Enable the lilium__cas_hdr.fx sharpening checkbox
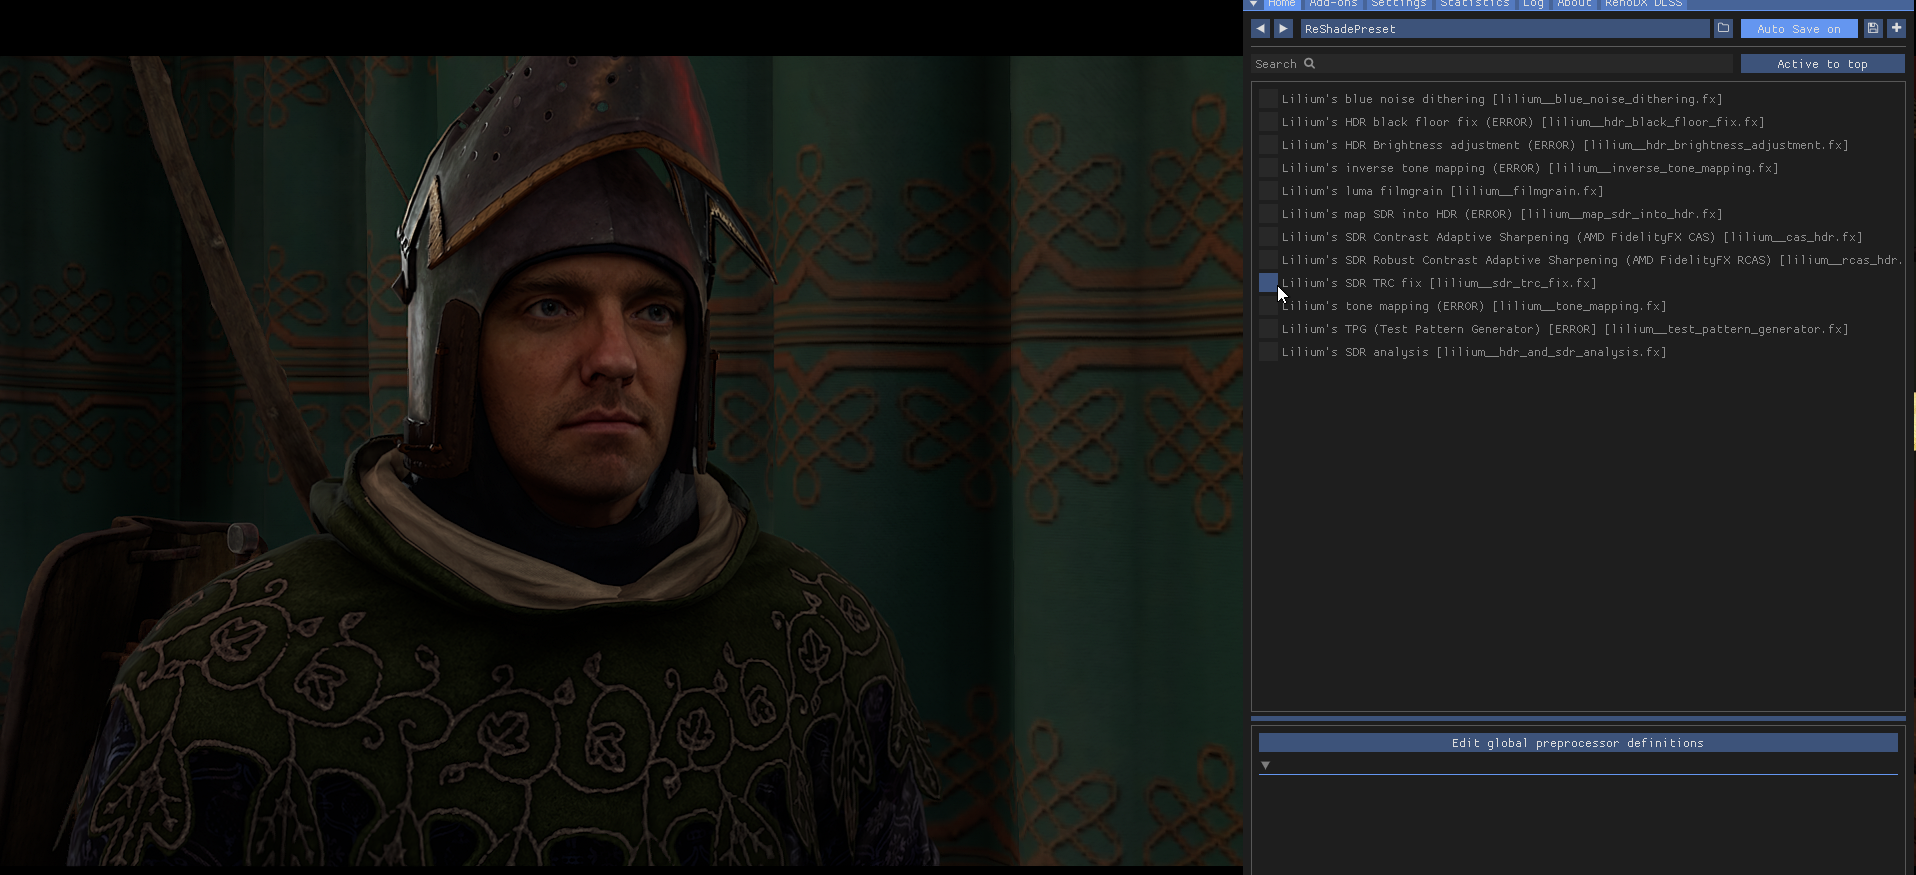The image size is (1916, 875). (1268, 237)
